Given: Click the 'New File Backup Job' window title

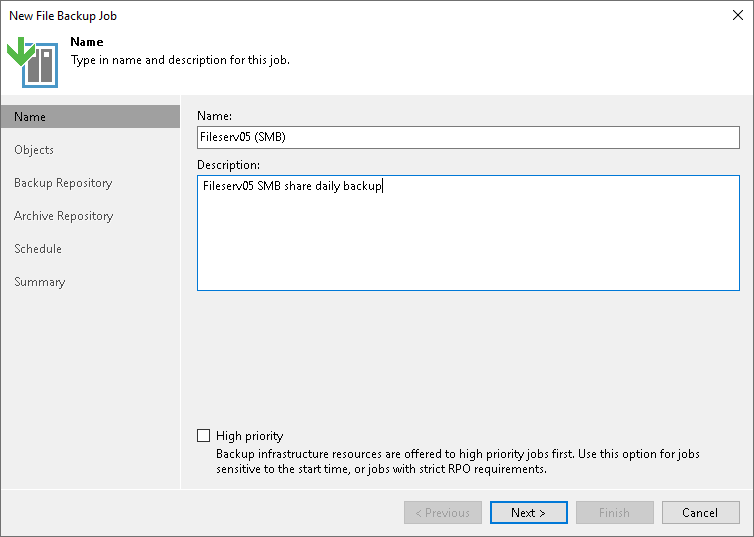Looking at the screenshot, I should tap(63, 16).
